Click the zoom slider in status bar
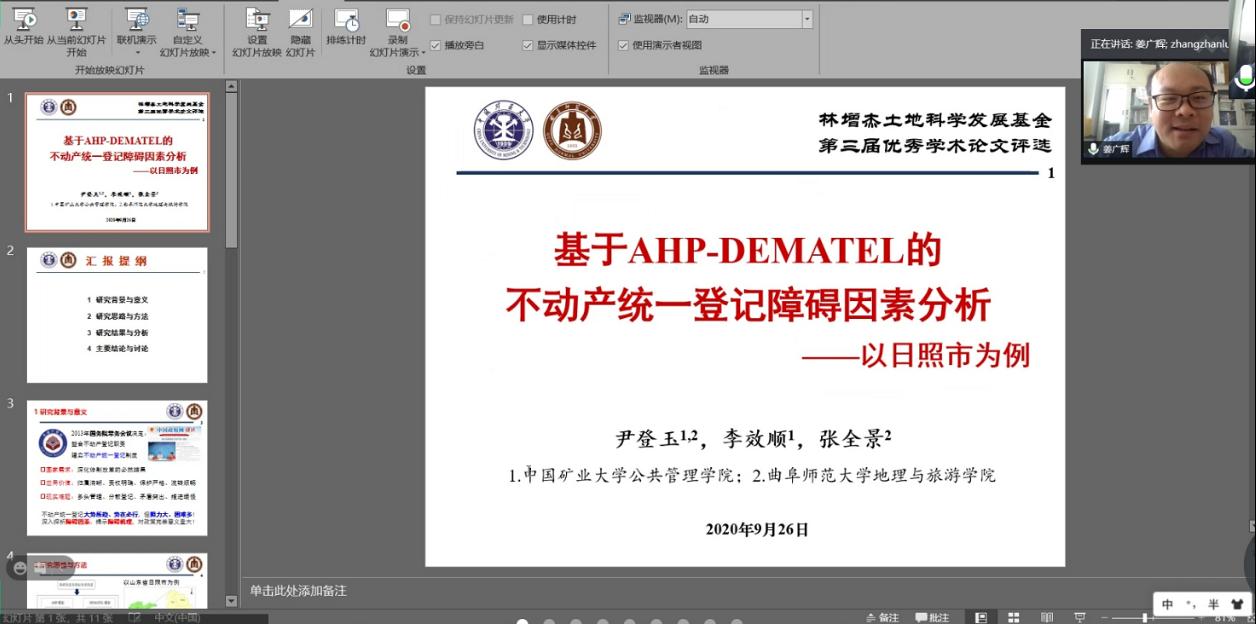 tap(1145, 618)
